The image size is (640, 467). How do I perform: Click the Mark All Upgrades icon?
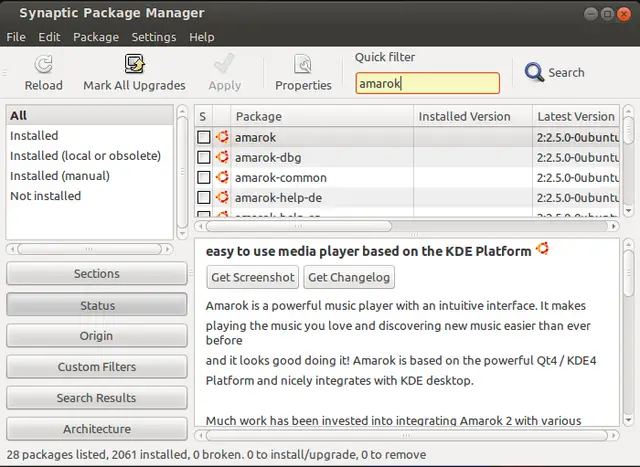click(134, 64)
